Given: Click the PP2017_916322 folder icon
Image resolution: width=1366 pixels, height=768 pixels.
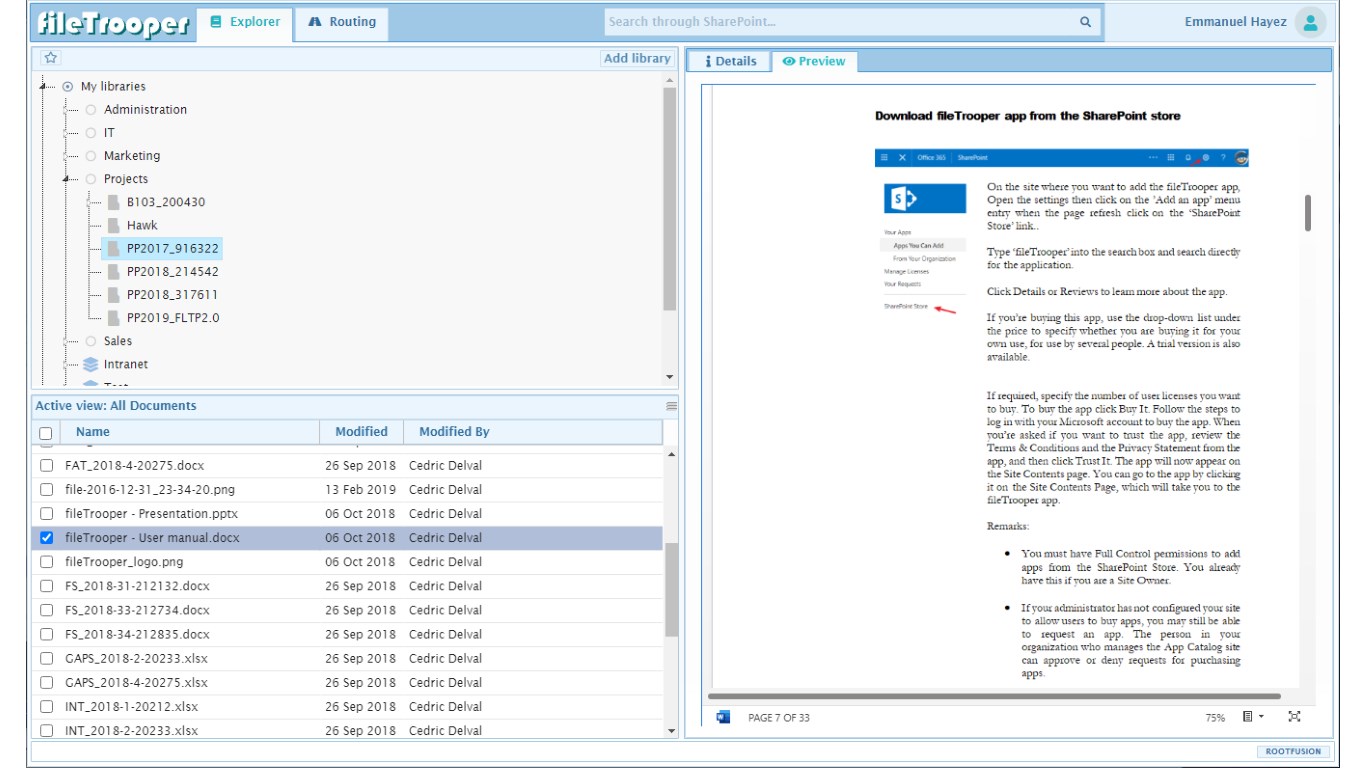Looking at the screenshot, I should pyautogui.click(x=114, y=248).
